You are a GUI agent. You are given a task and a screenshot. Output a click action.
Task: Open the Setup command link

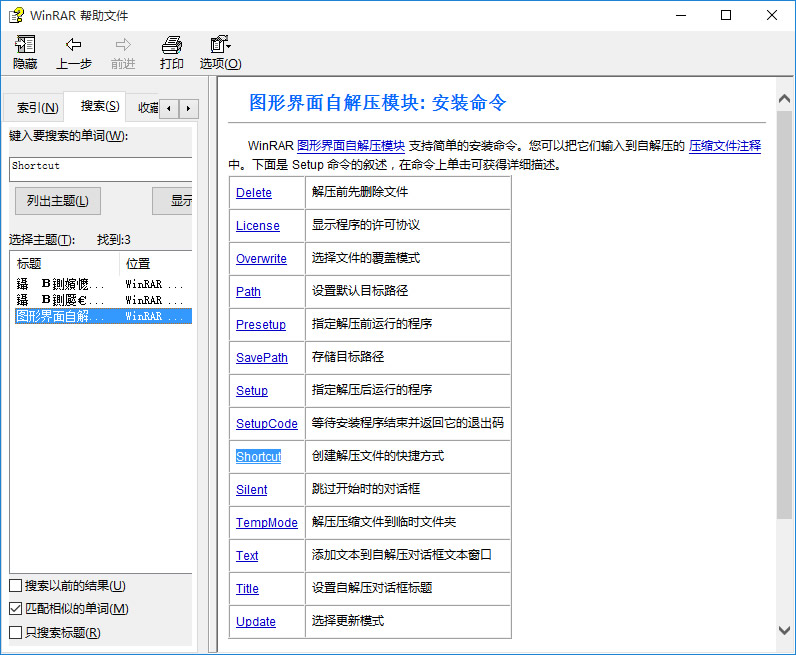[252, 391]
